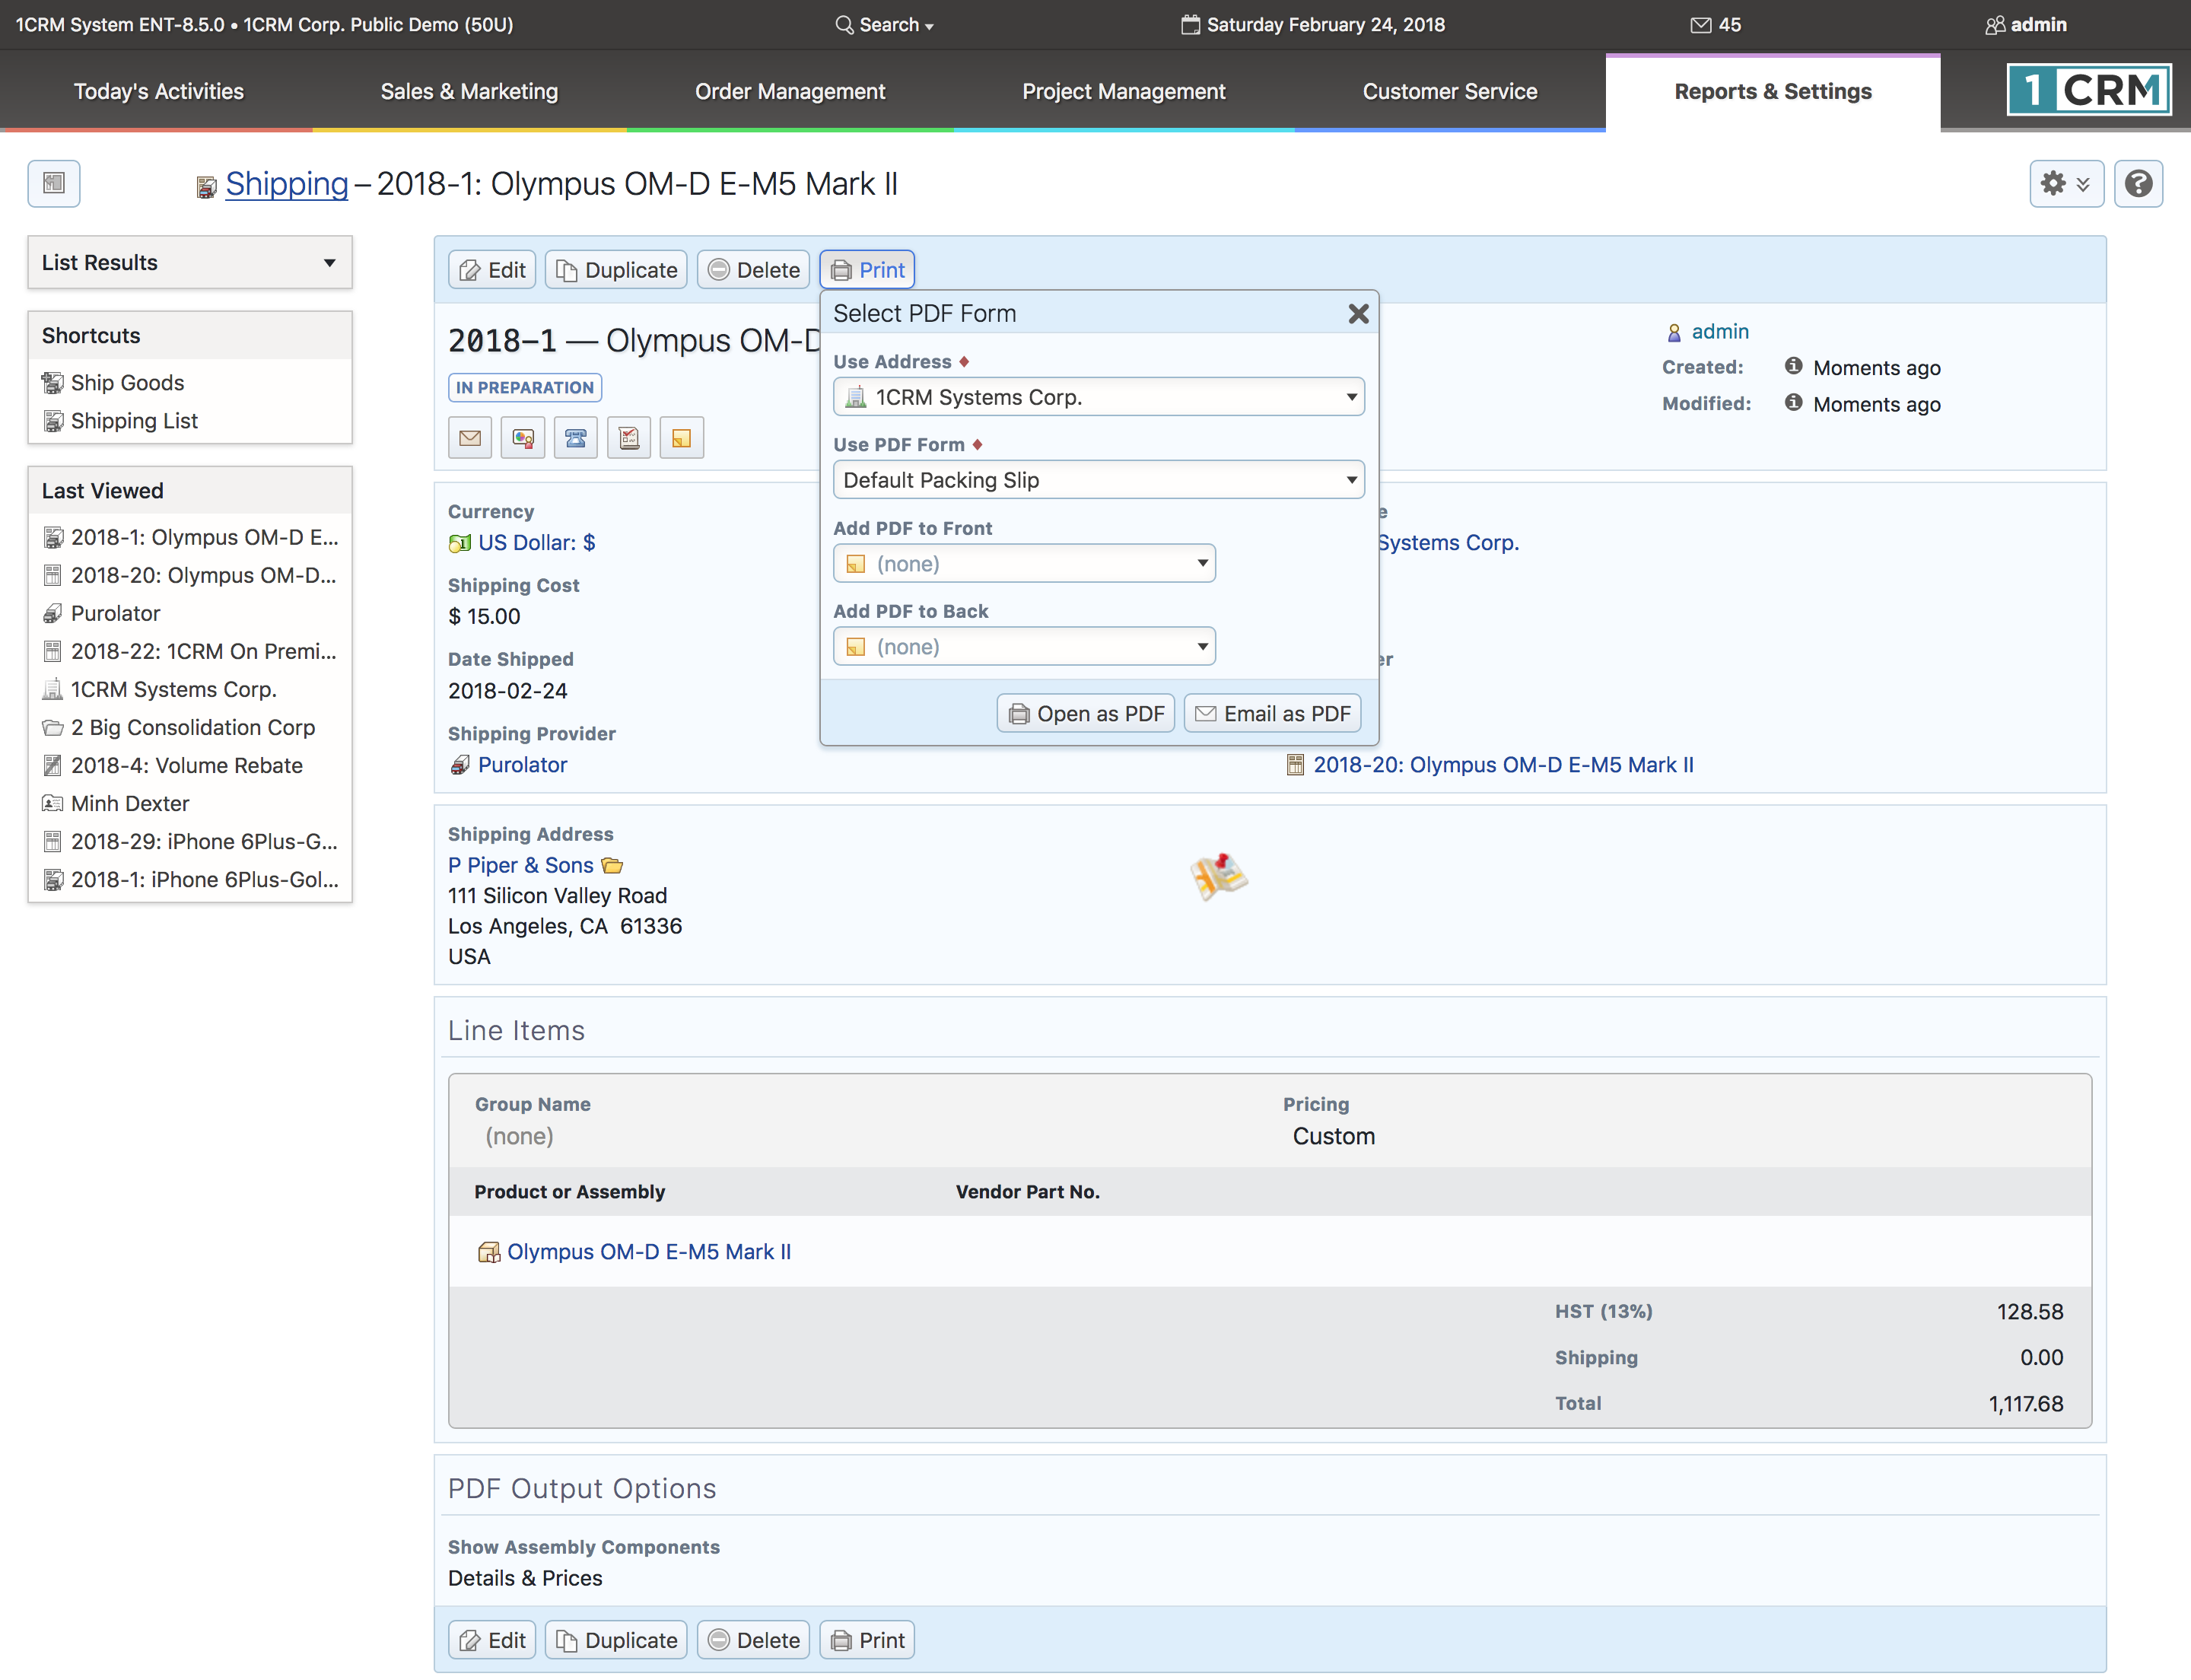
Task: Click the schedule meeting icon button
Action: 523,438
